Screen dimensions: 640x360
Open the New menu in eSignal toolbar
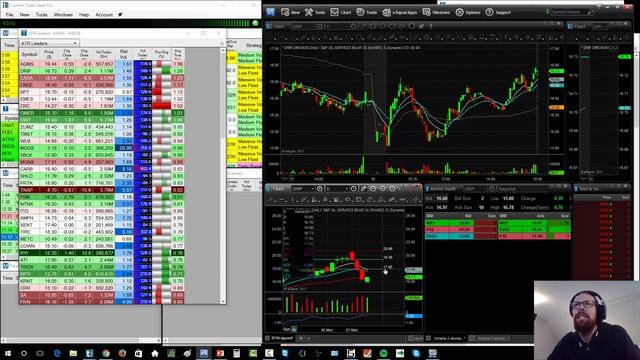[x=290, y=12]
